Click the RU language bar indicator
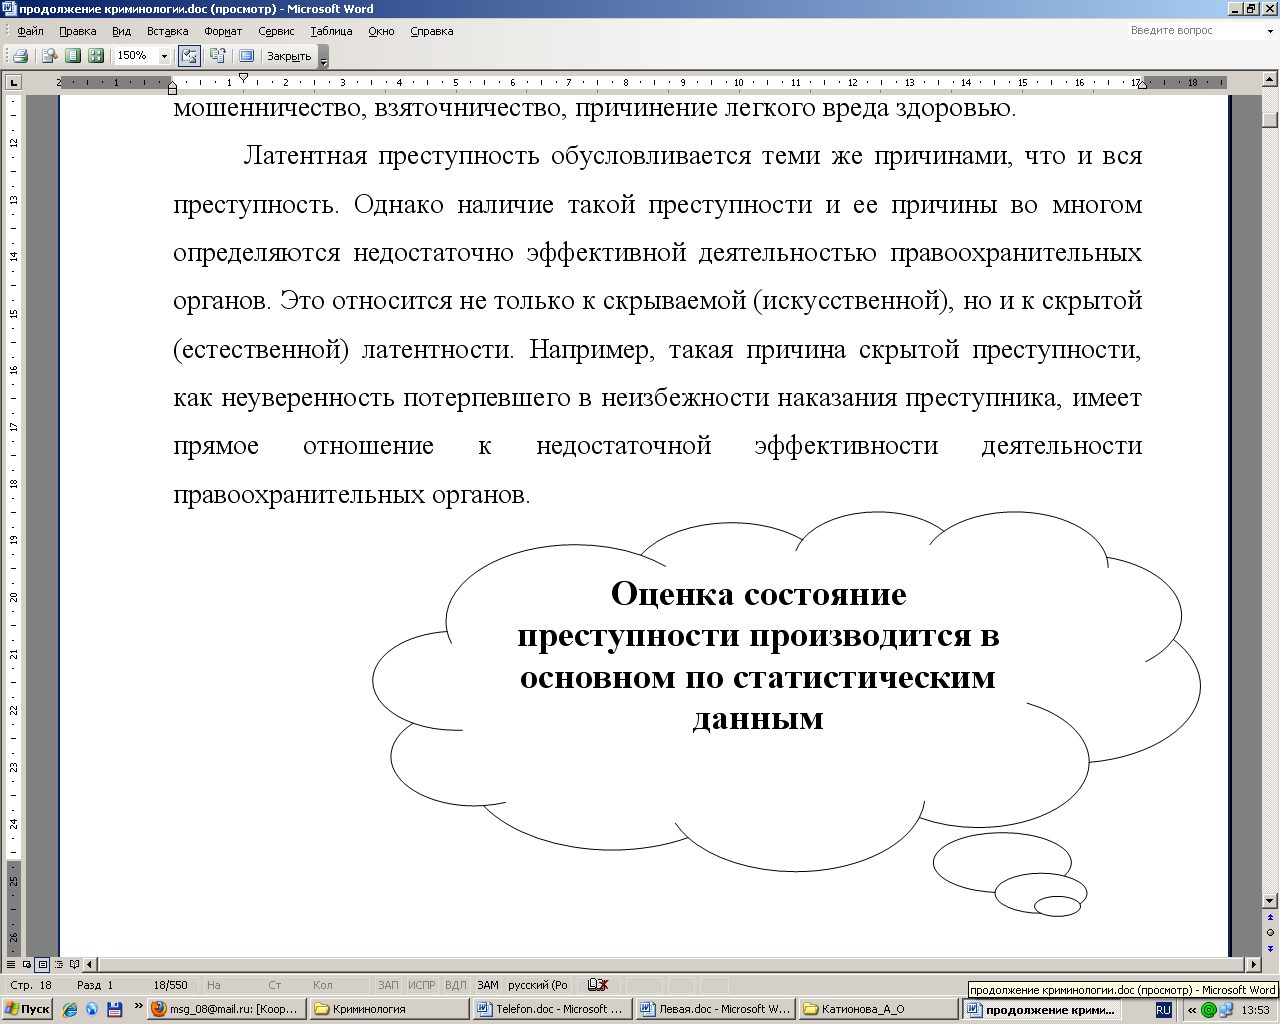Viewport: 1280px width, 1024px height. pos(1163,1010)
